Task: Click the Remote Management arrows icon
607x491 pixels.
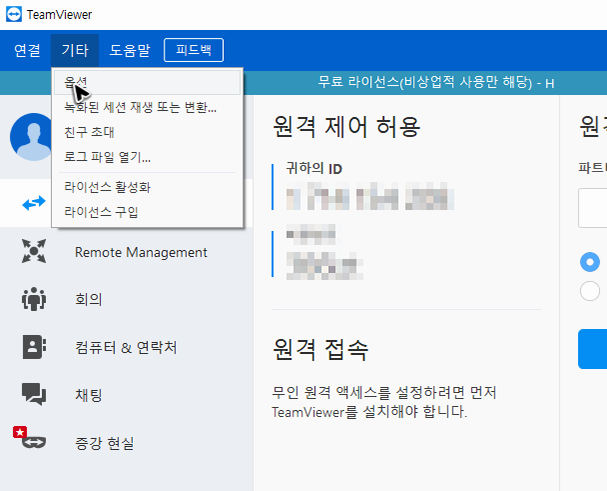Action: (x=34, y=251)
